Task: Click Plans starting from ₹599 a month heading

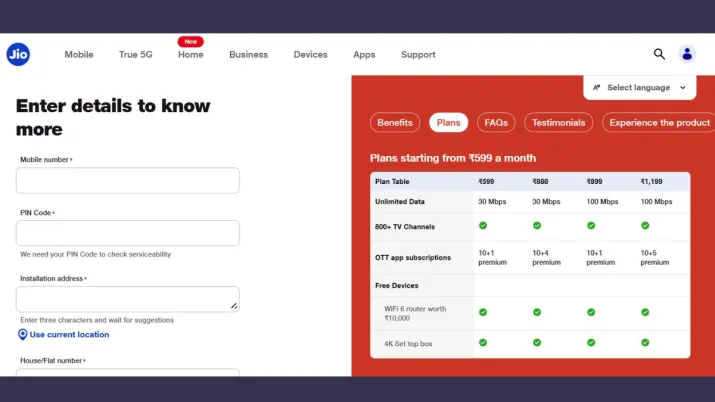Action: tap(453, 158)
